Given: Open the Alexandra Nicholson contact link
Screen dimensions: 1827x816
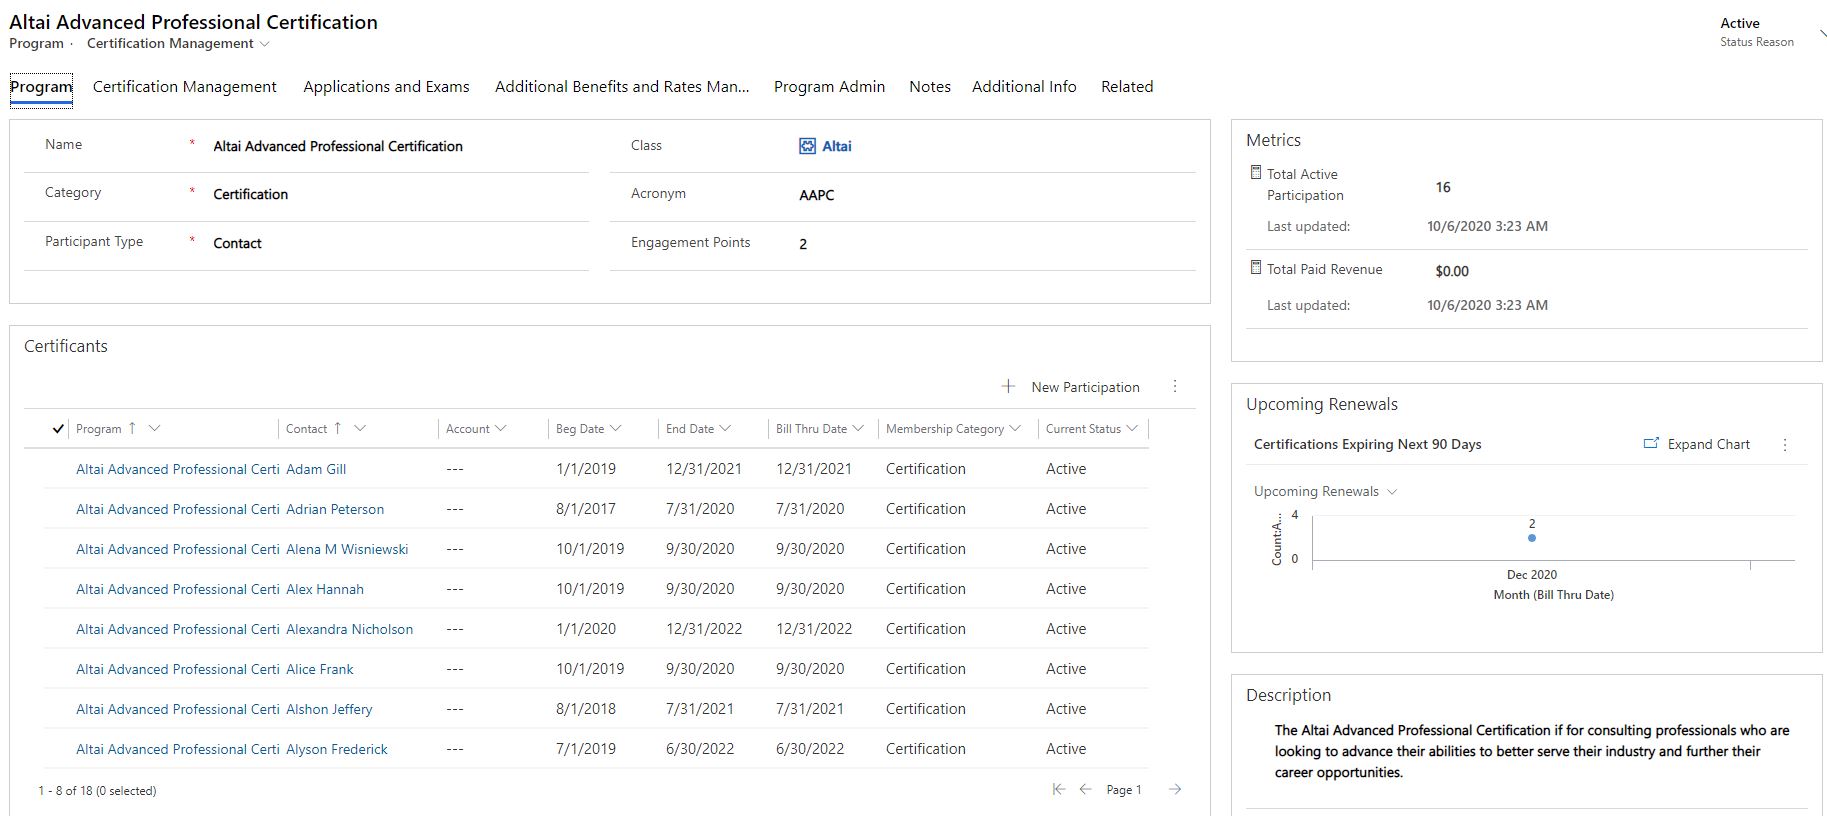Looking at the screenshot, I should pos(349,629).
